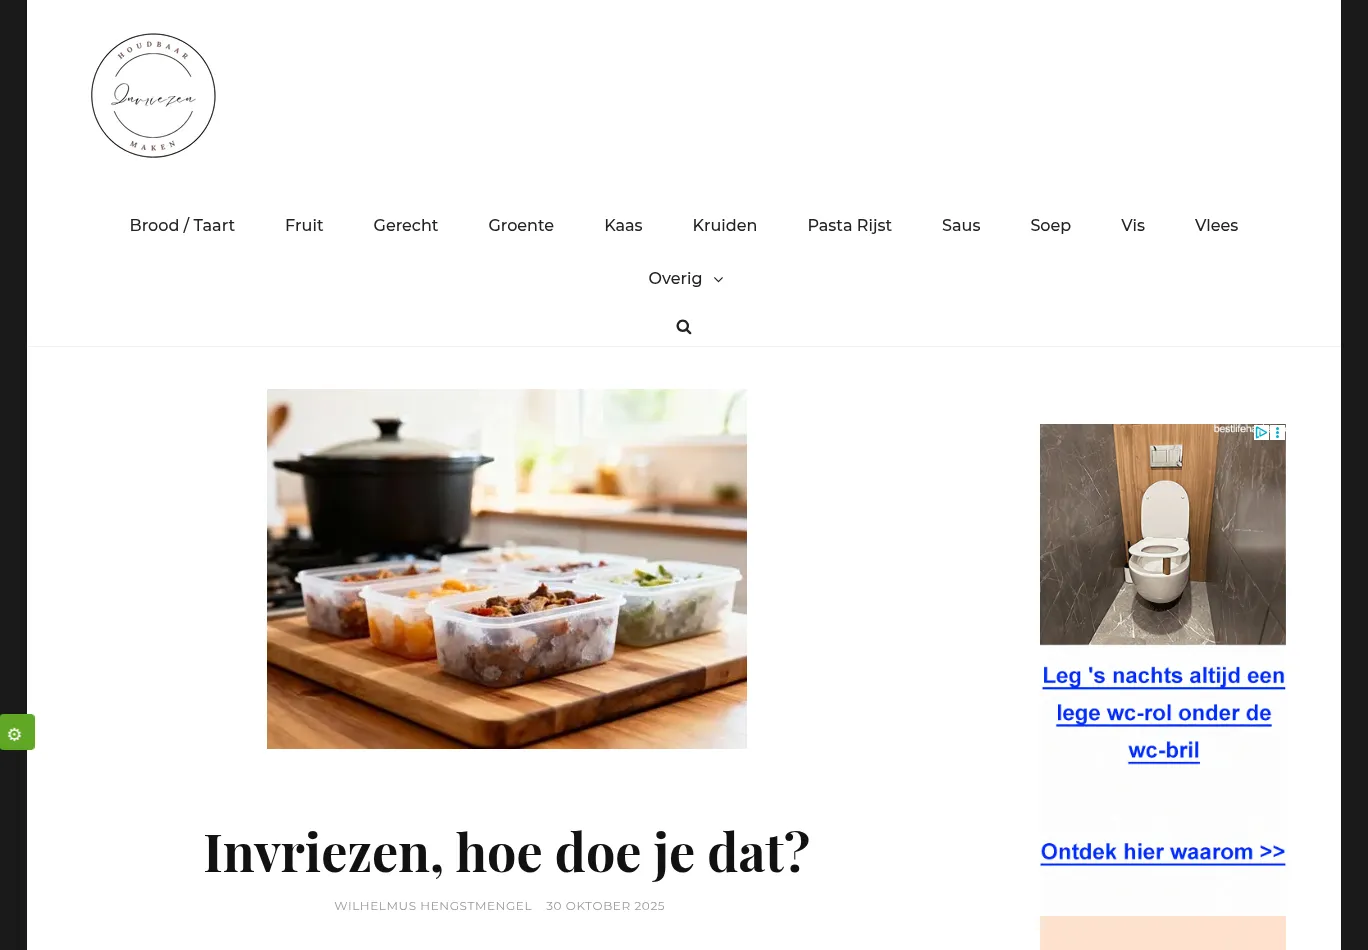Open the Overig menu item
Viewport: 1368px width, 950px height.
[675, 278]
